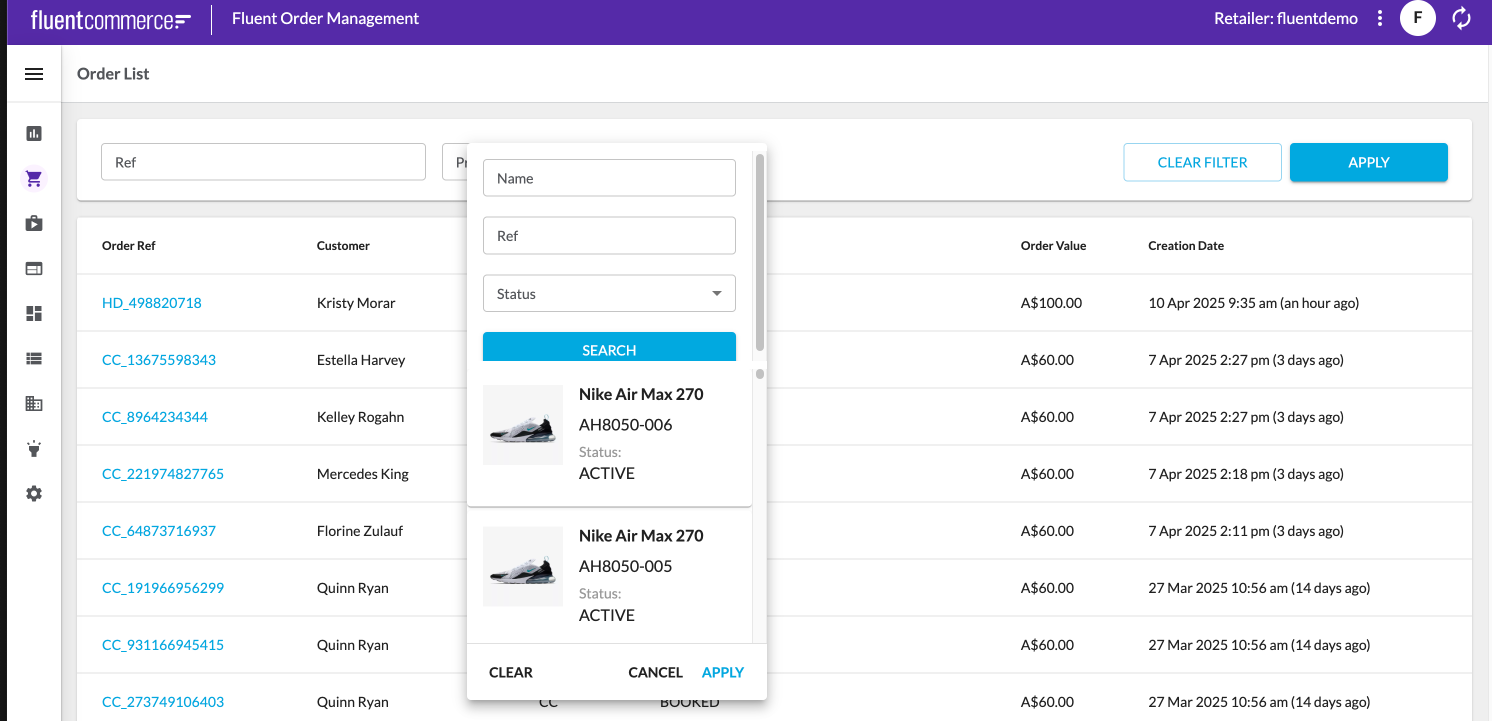
Task: Click the user avatar labeled F
Action: click(x=1417, y=18)
